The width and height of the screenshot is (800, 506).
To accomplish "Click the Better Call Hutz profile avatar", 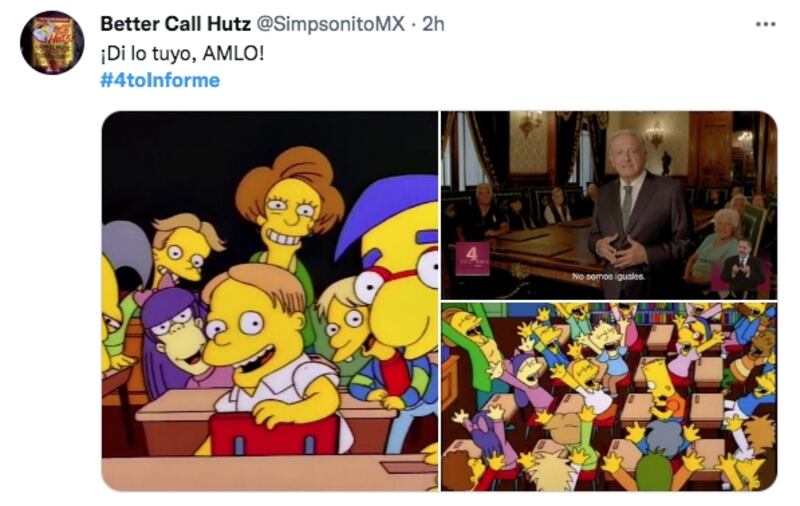I will click(52, 42).
